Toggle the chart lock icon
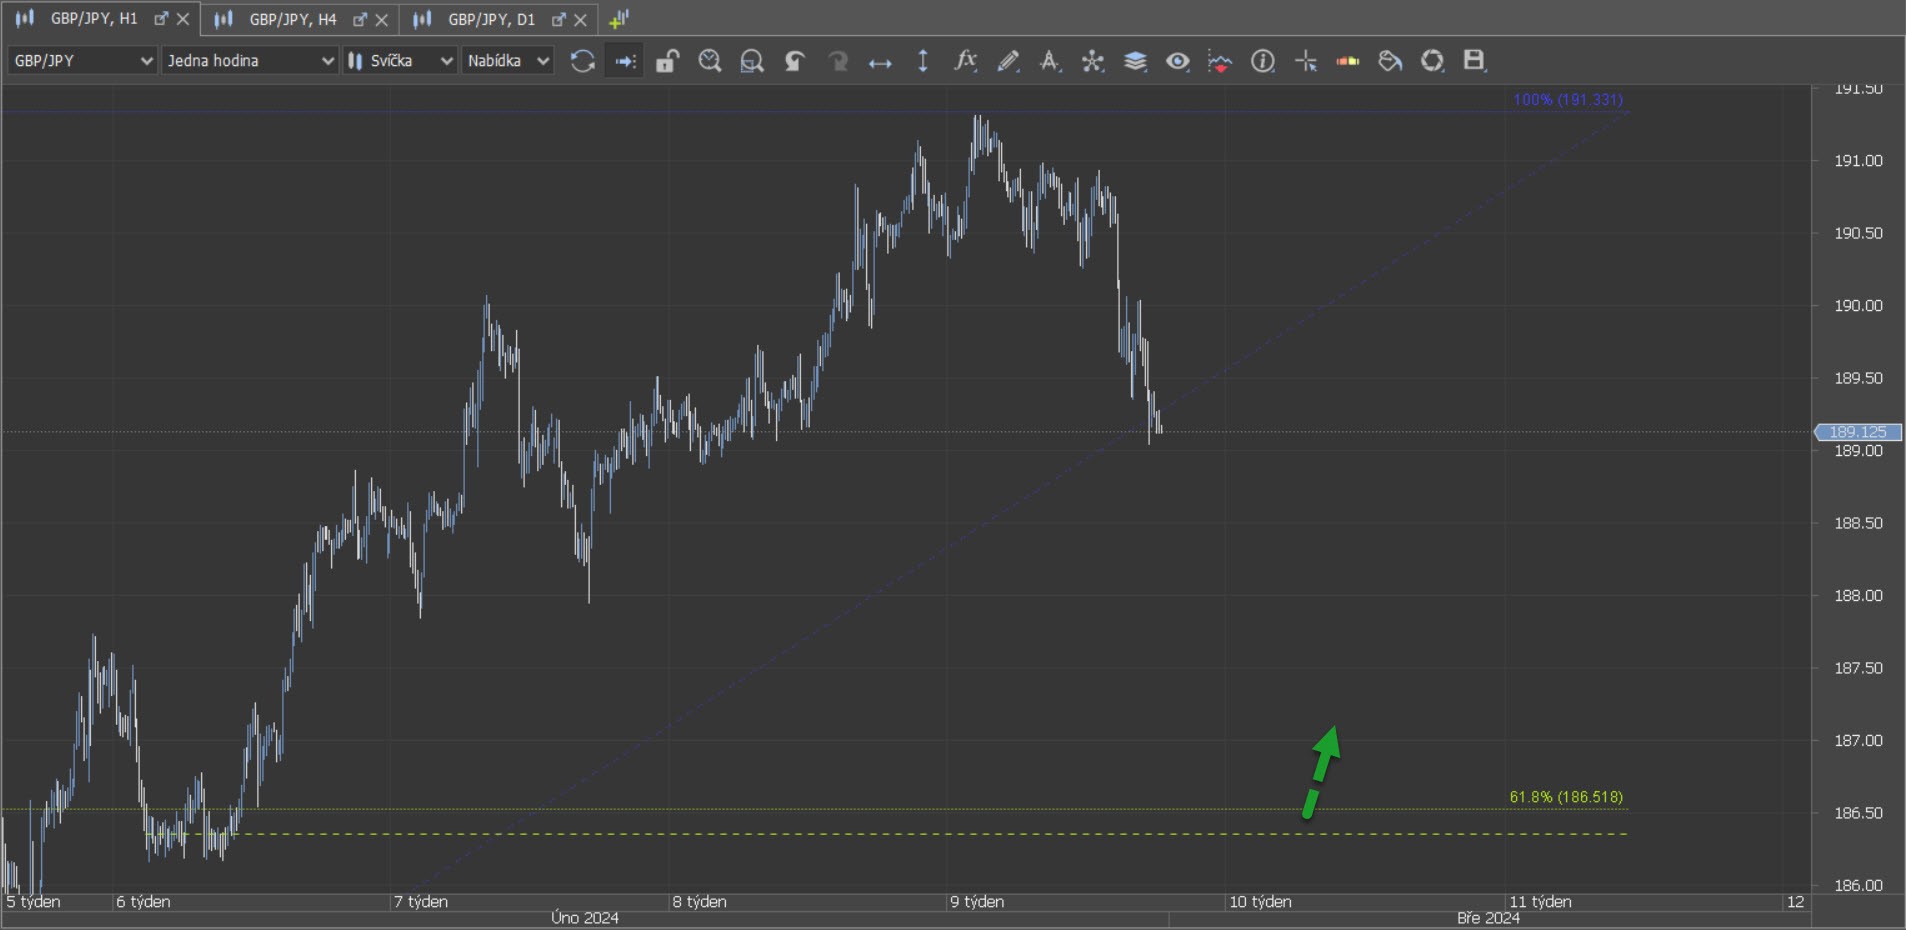The height and width of the screenshot is (930, 1906). [x=667, y=61]
